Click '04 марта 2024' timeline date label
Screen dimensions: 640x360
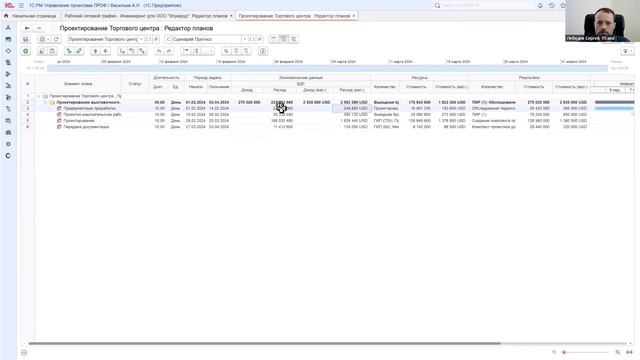(343, 62)
